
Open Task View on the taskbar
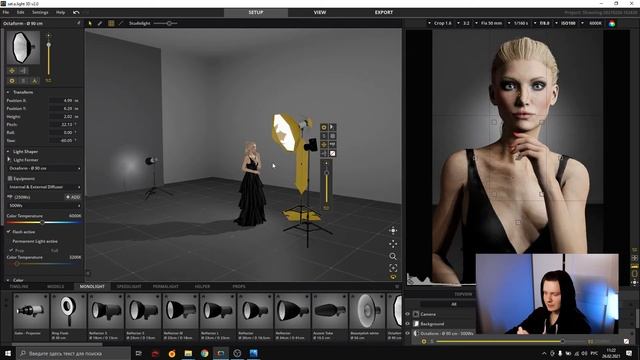[x=139, y=353]
